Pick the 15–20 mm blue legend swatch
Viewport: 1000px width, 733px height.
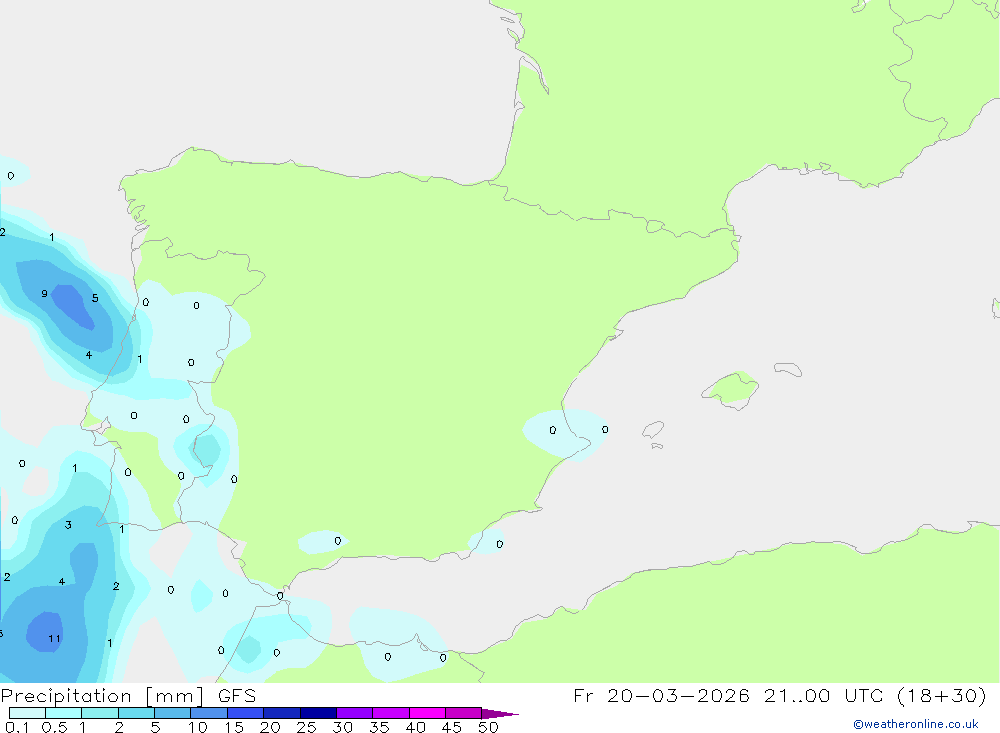245,713
